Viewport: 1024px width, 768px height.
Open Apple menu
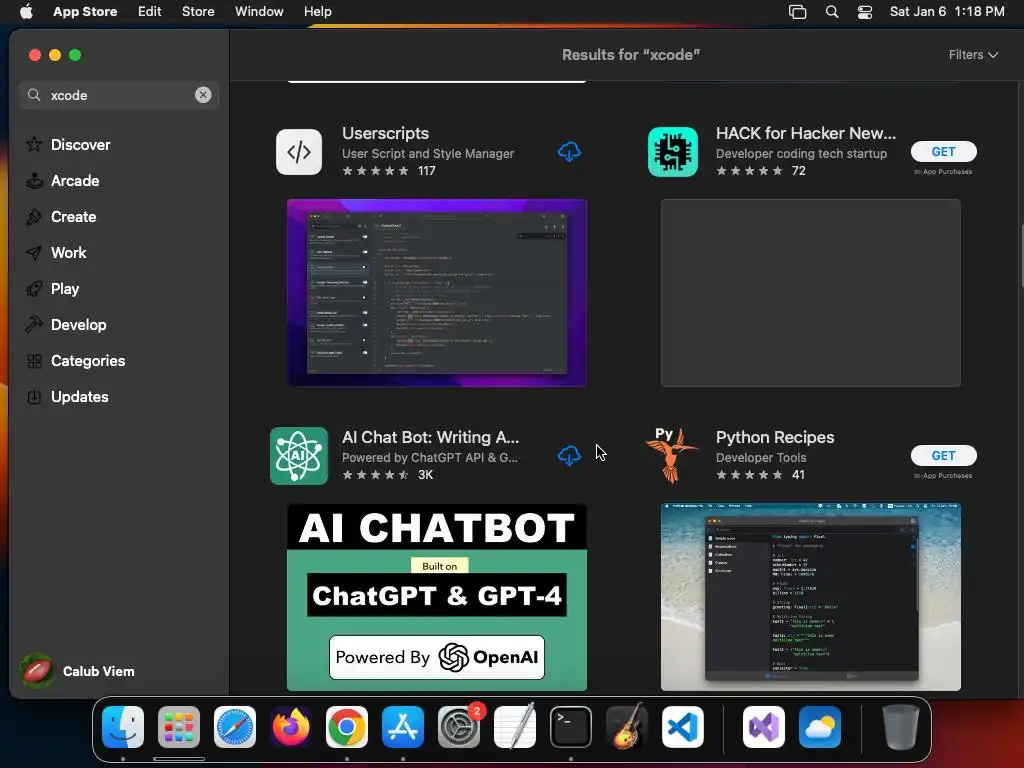[26, 11]
